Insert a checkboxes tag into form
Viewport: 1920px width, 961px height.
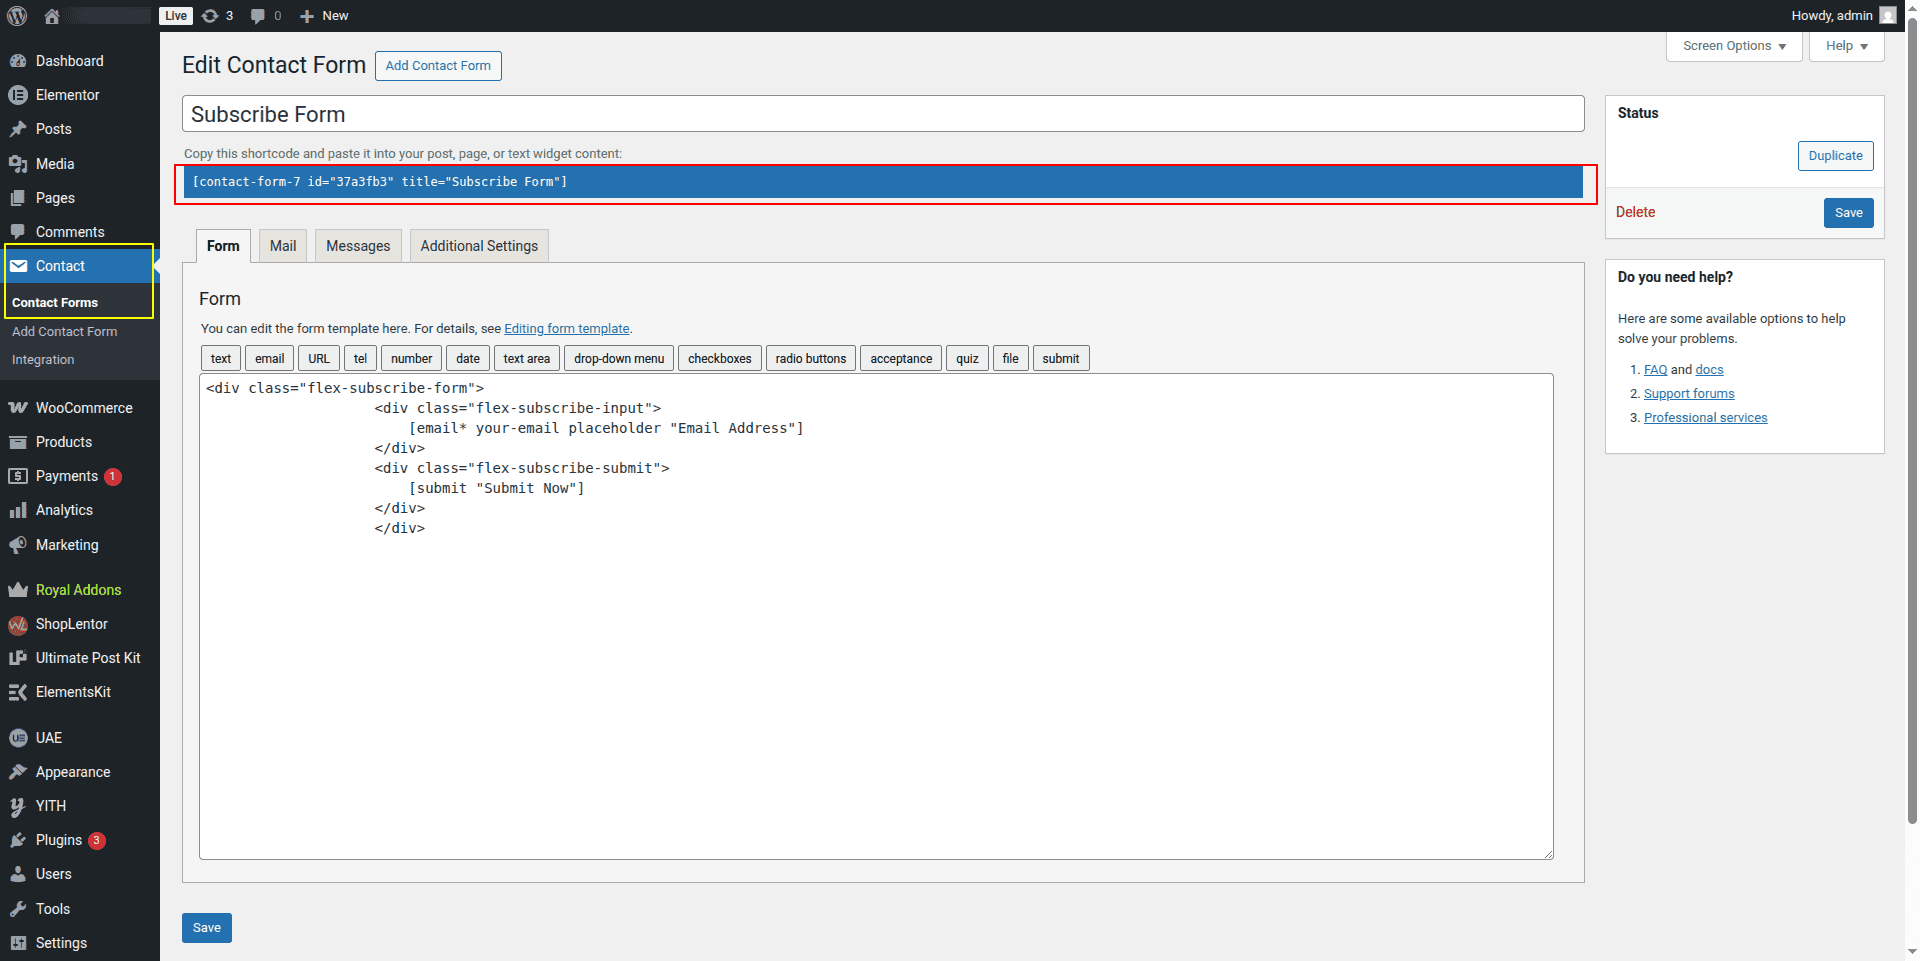[719, 359]
